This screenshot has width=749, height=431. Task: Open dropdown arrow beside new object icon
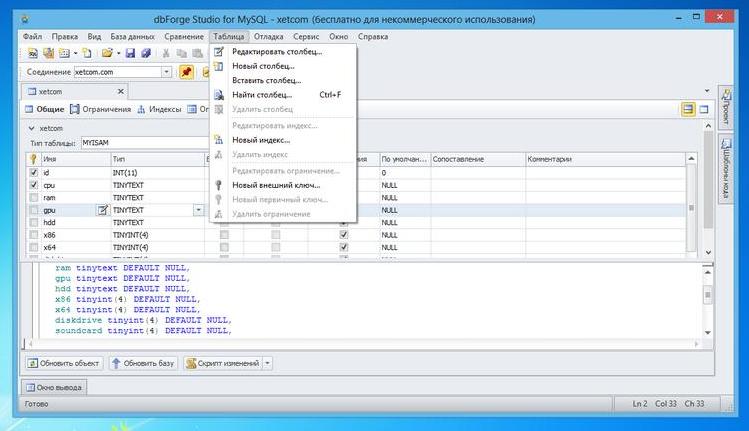coord(75,53)
